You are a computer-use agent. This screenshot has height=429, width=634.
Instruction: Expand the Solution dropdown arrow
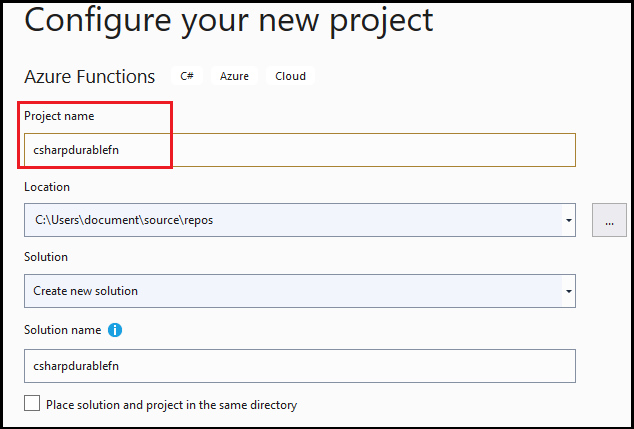pyautogui.click(x=568, y=291)
